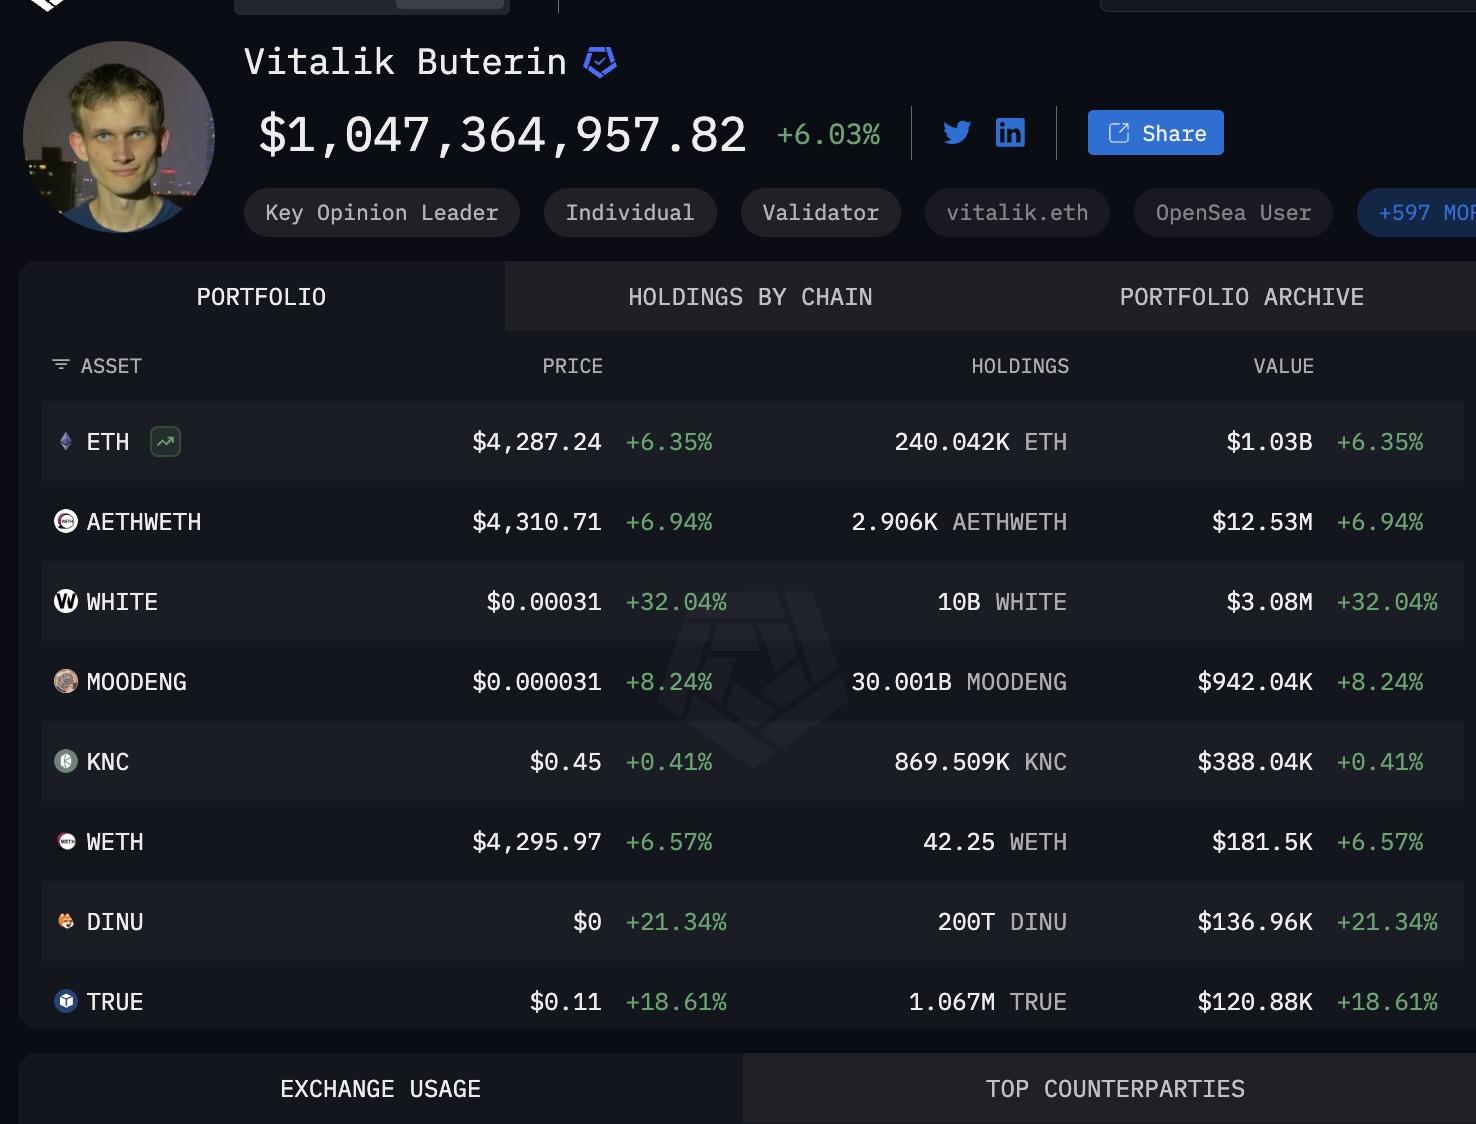The image size is (1476, 1124).
Task: Open the PORTFOLIO ARCHIVE tab
Action: pos(1241,297)
